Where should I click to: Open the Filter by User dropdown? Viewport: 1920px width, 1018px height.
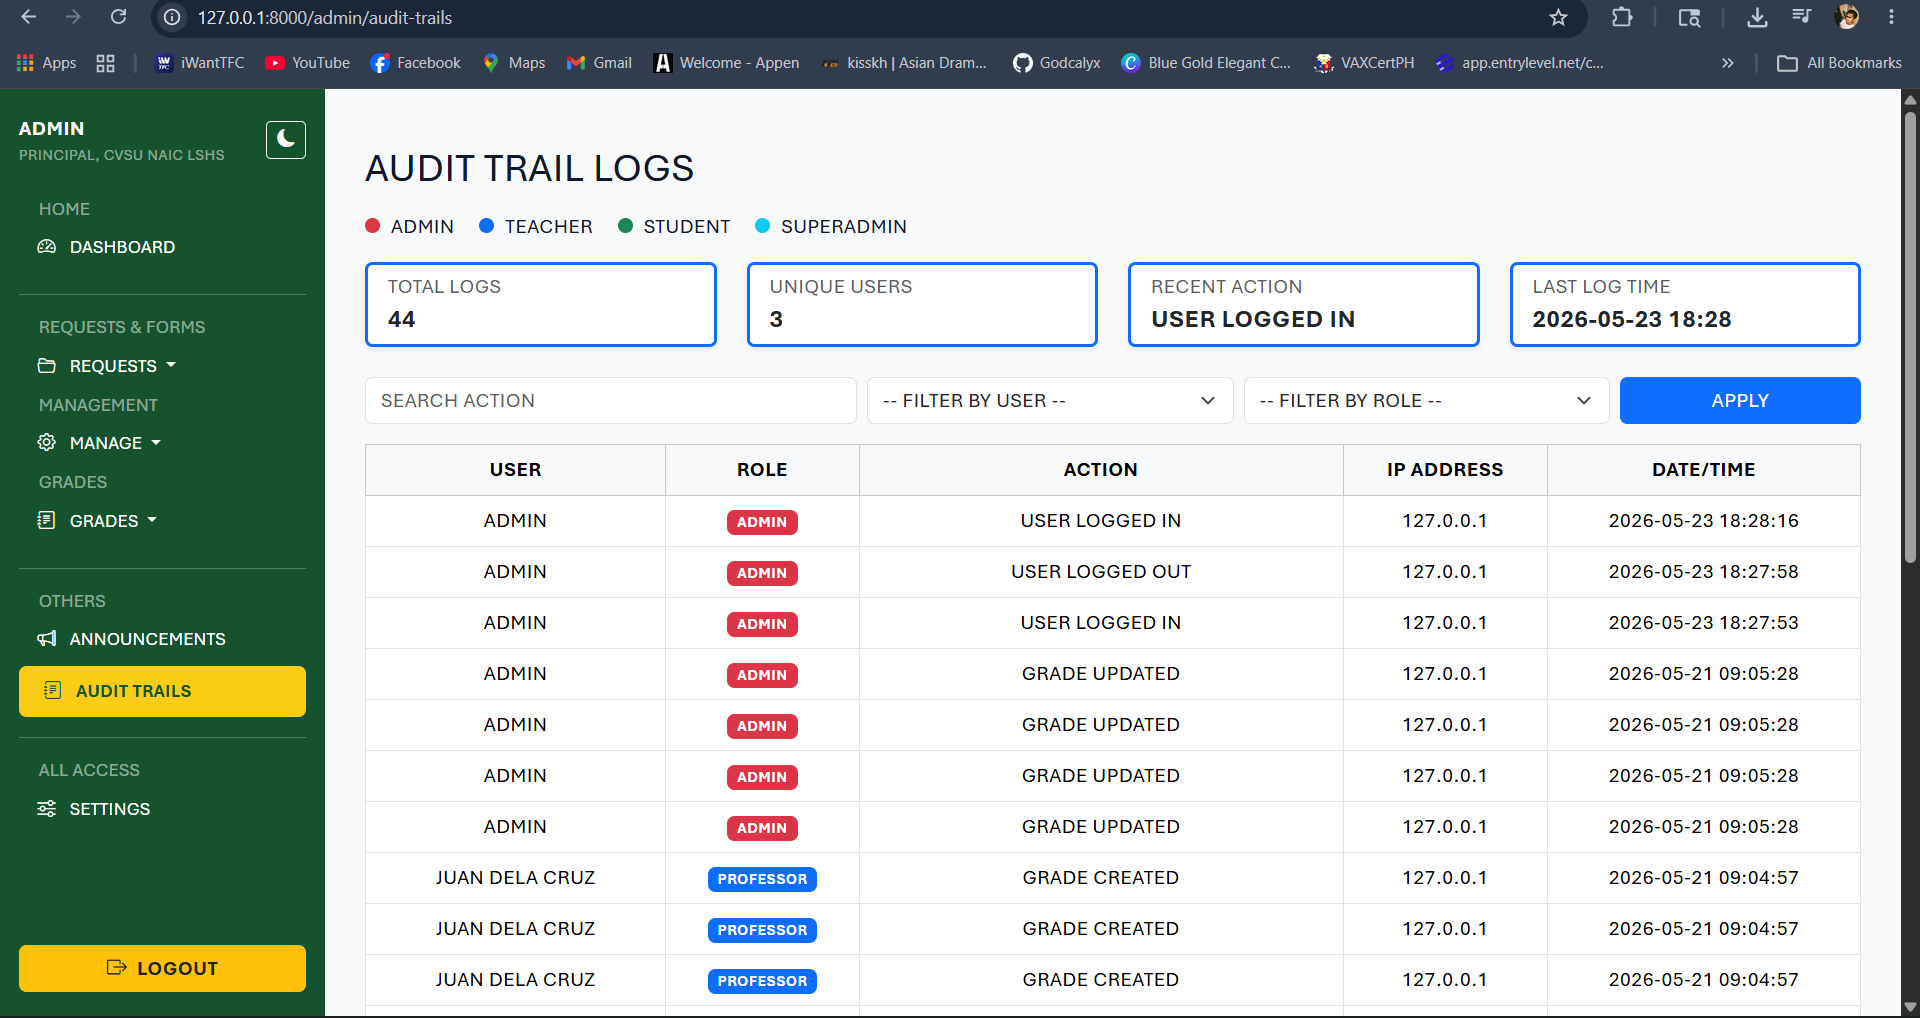[1050, 401]
